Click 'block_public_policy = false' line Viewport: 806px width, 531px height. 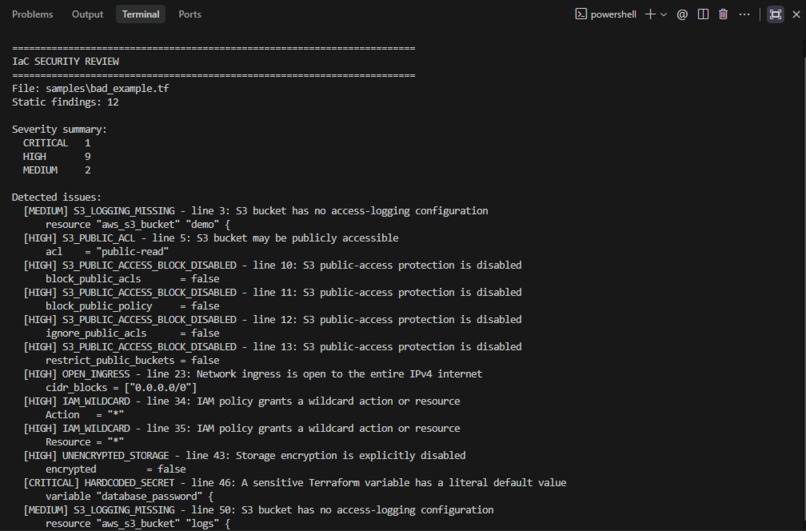132,306
